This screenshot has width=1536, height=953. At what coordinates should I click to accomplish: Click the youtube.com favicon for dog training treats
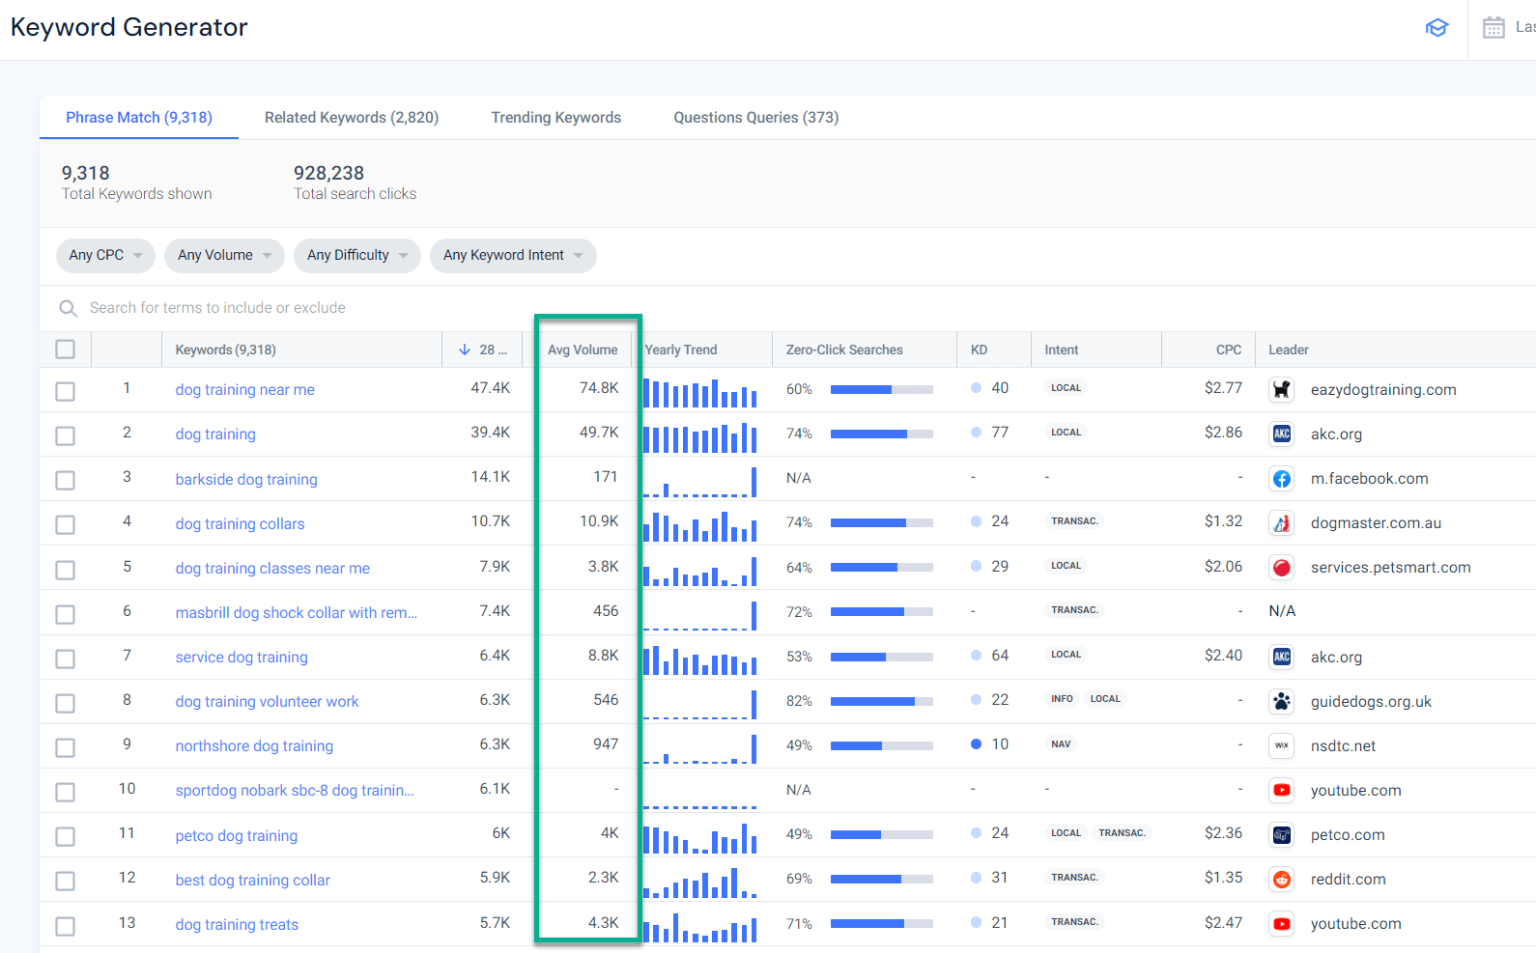[x=1281, y=923]
